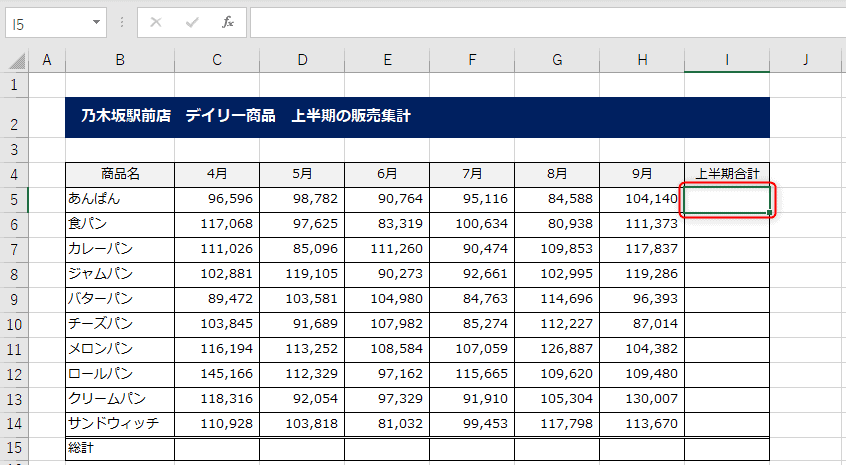This screenshot has height=465, width=846.
Task: Click the cell with value 113,670
Action: (642, 425)
